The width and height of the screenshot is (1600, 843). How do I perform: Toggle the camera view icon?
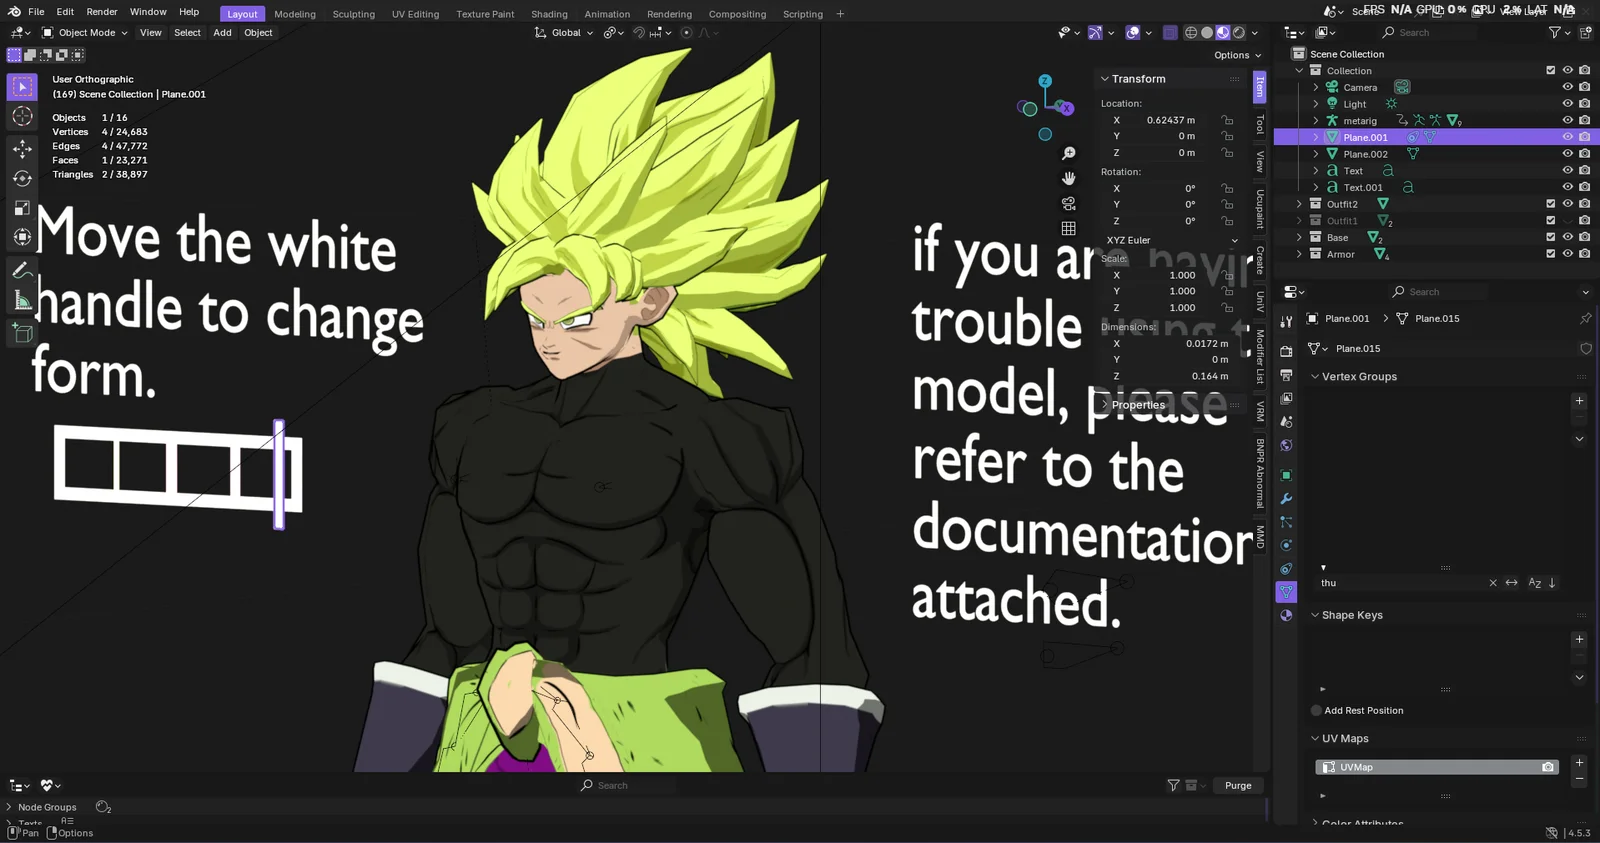[1069, 203]
